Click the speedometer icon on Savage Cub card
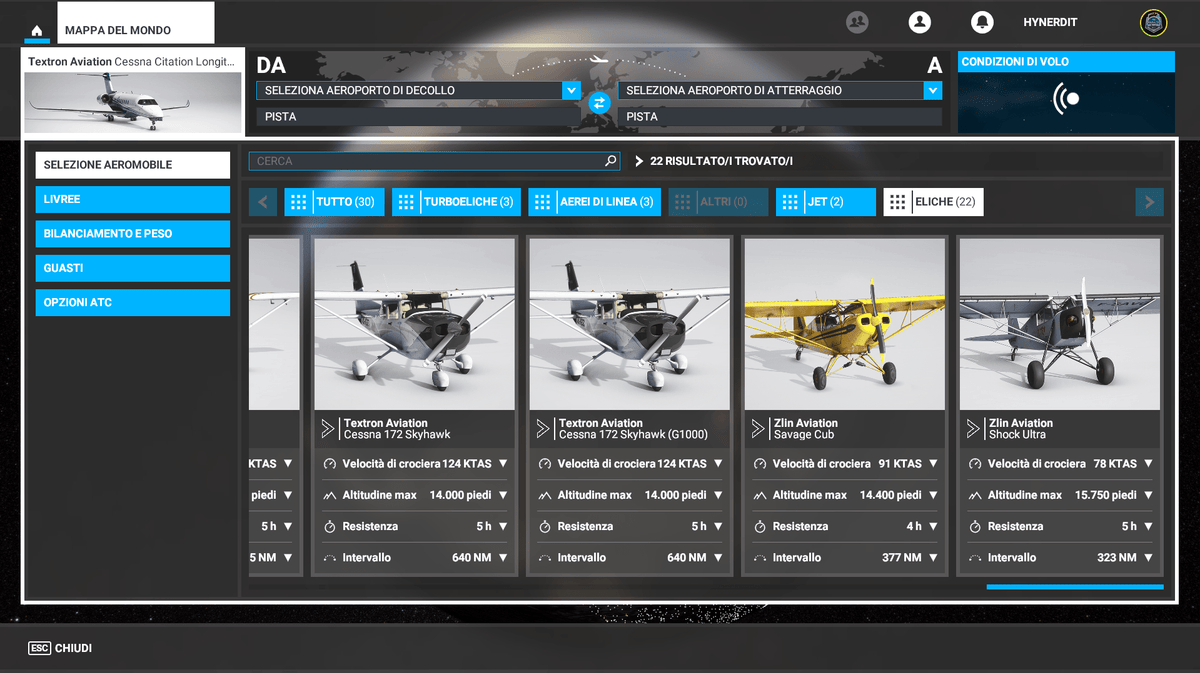The image size is (1200, 673). coord(760,464)
